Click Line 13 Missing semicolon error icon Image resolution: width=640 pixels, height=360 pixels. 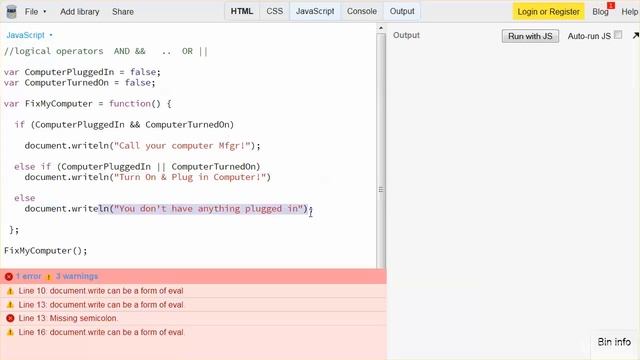(x=10, y=318)
